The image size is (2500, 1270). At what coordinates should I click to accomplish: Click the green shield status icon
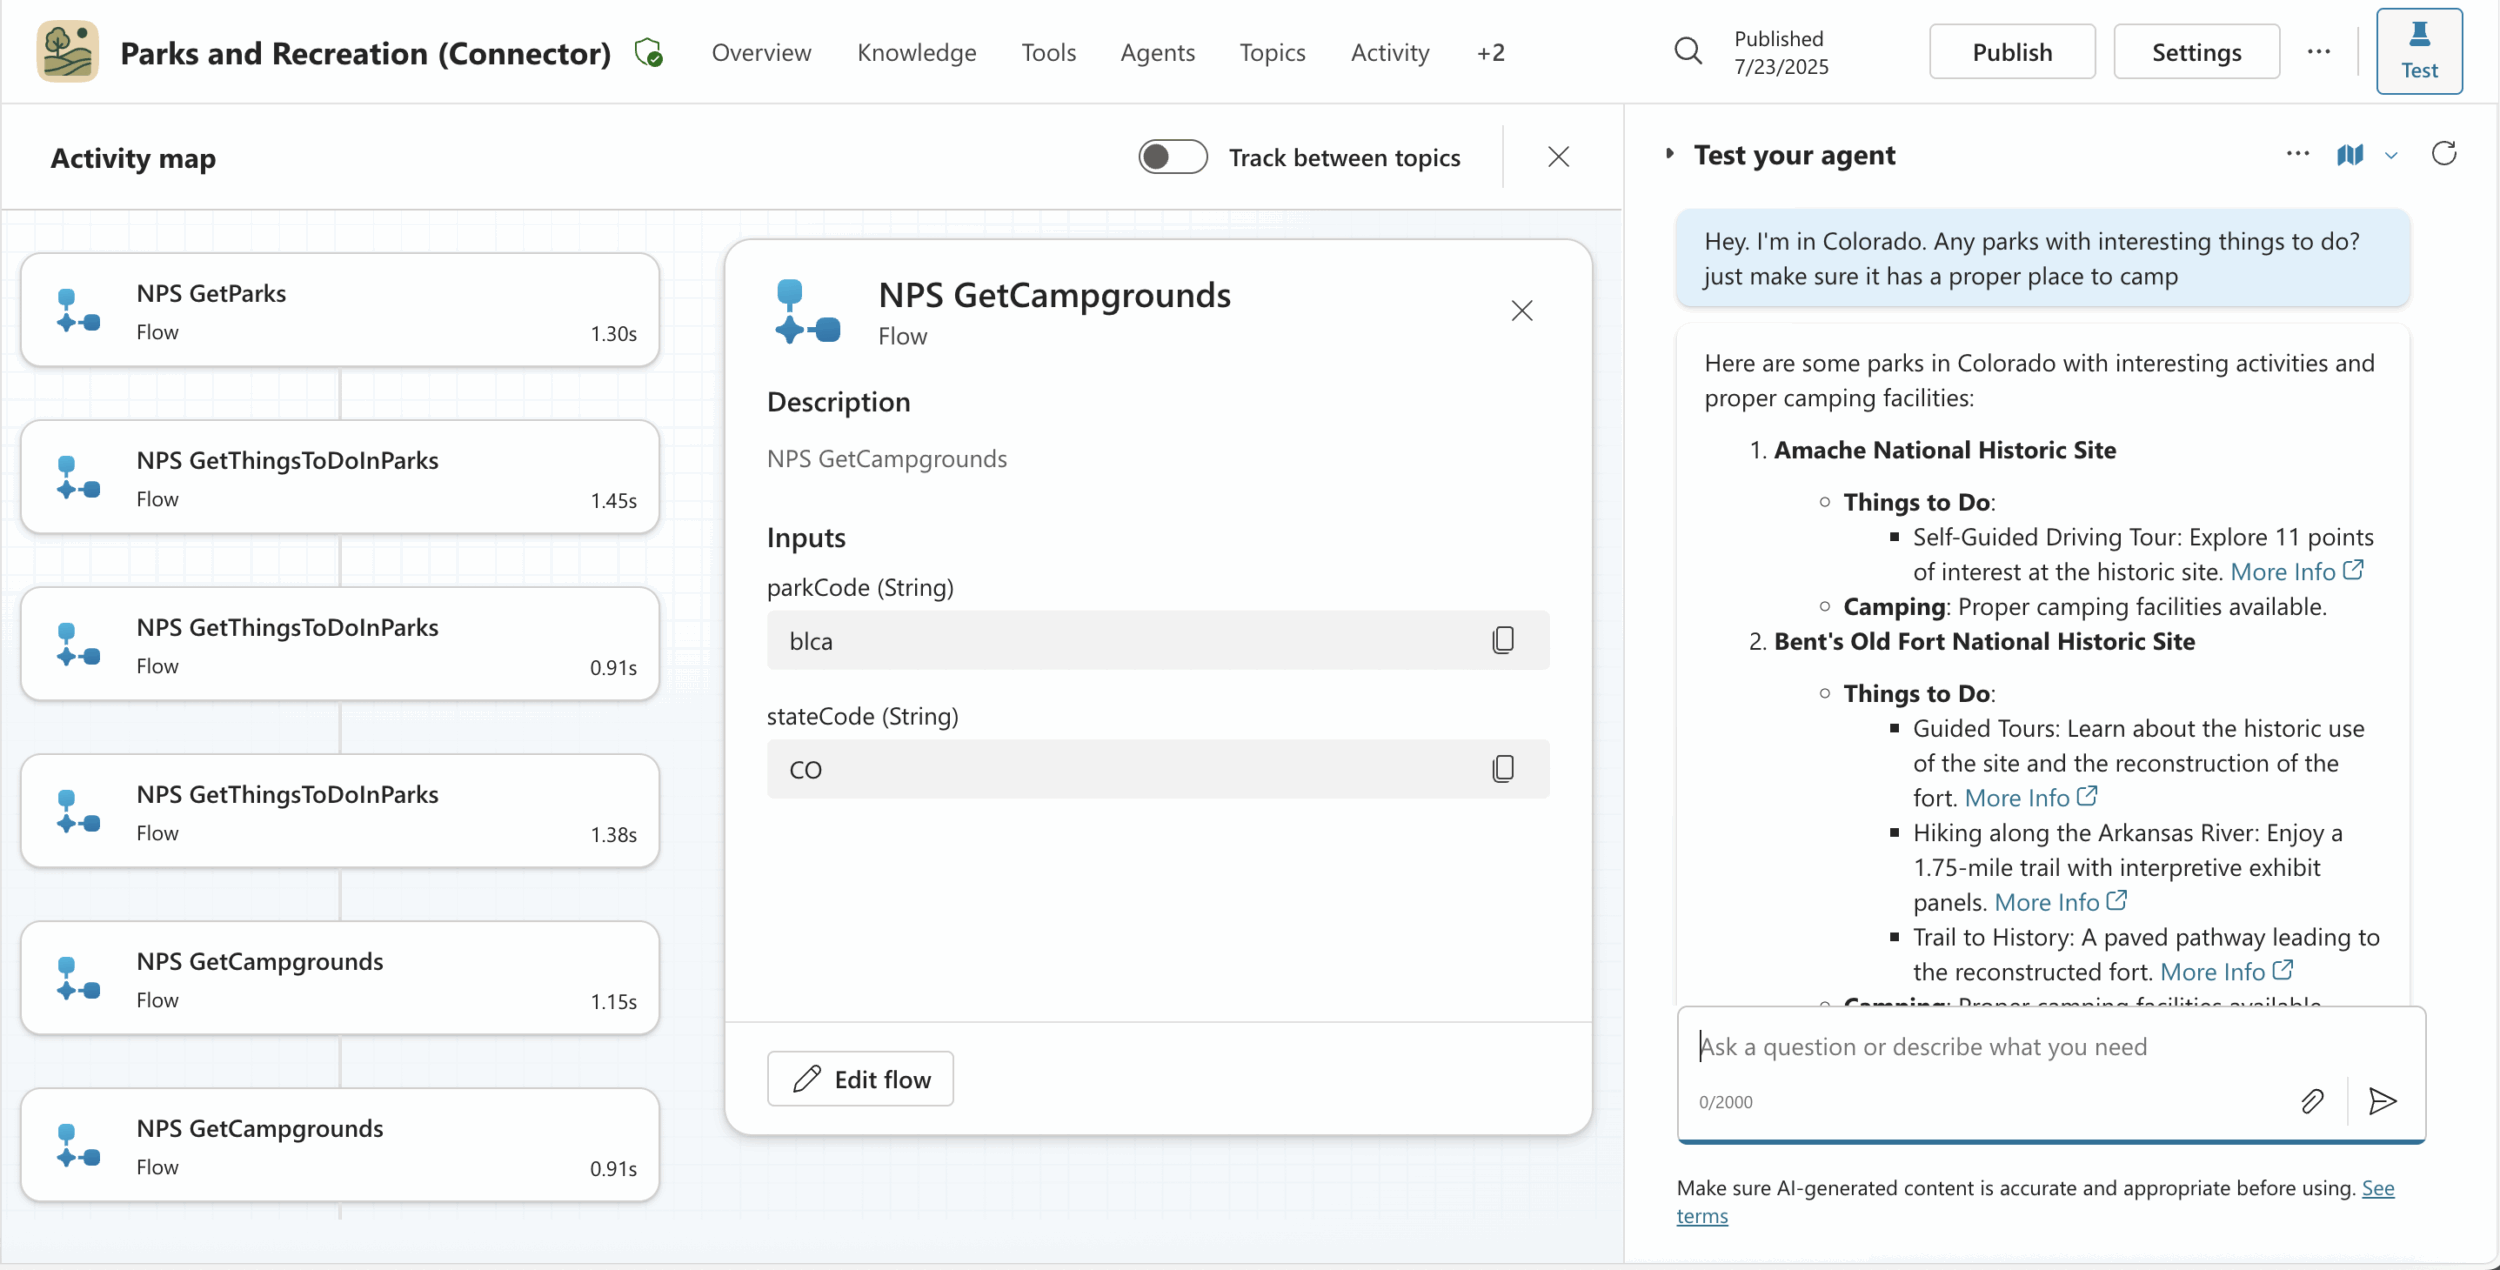[648, 52]
